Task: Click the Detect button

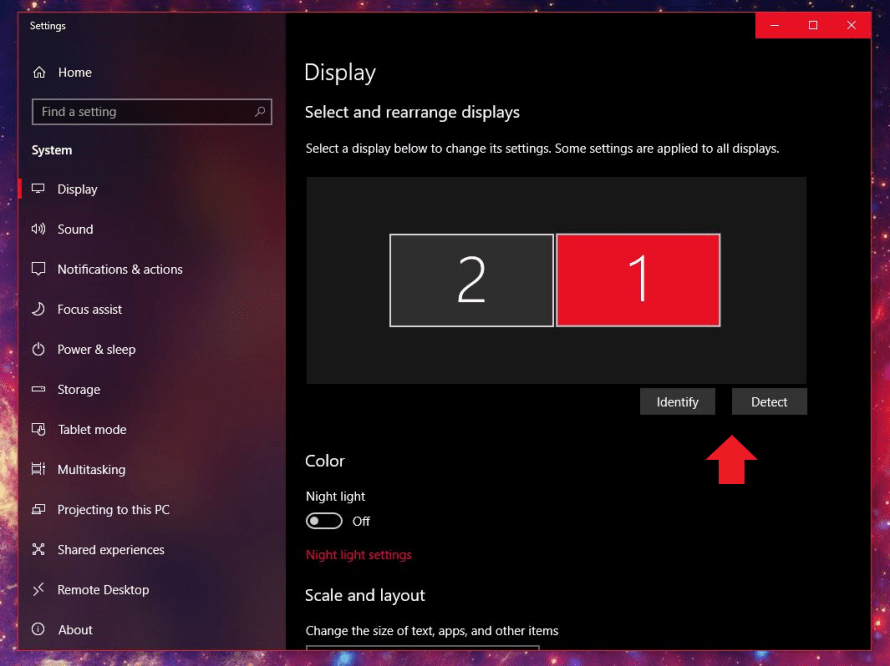Action: tap(769, 401)
